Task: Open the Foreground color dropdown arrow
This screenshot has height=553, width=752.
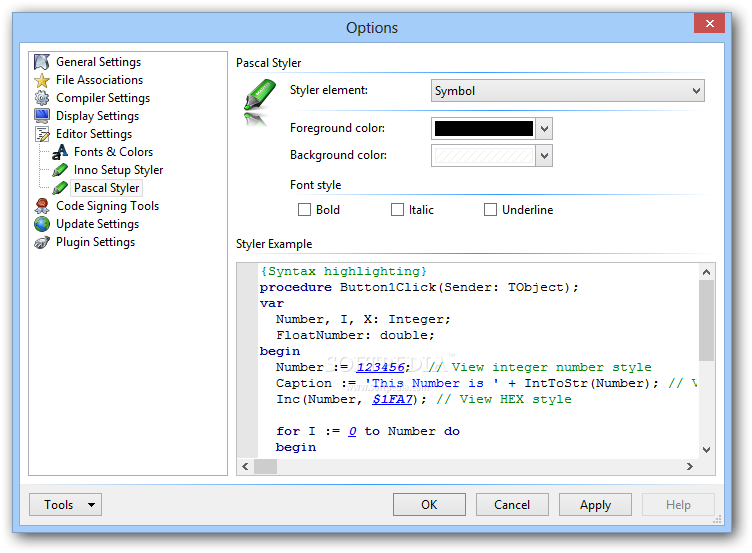Action: 544,129
